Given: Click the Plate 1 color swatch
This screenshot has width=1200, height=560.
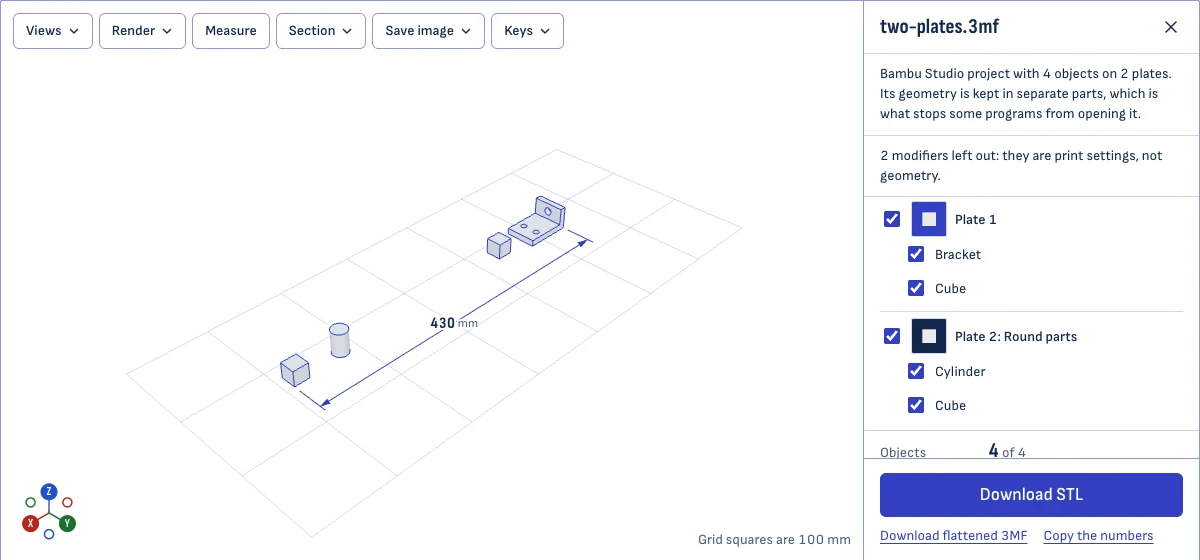Looking at the screenshot, I should tap(929, 219).
